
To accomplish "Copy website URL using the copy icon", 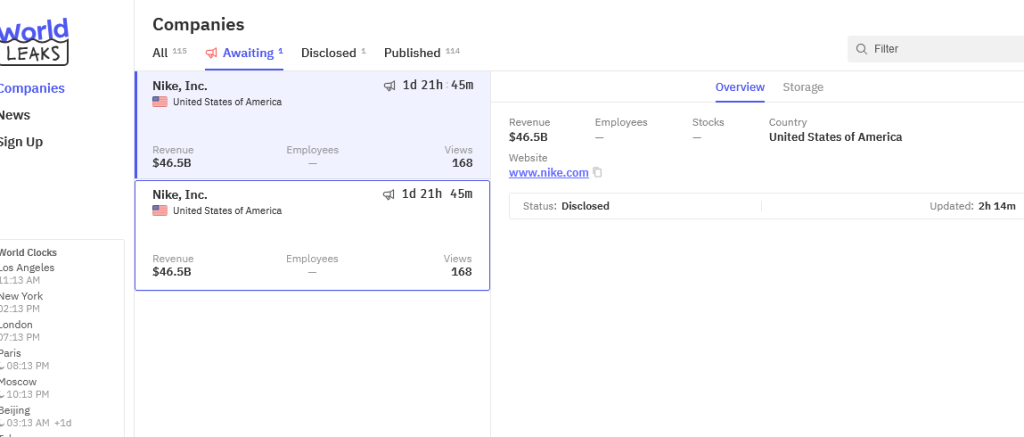I will [x=598, y=173].
